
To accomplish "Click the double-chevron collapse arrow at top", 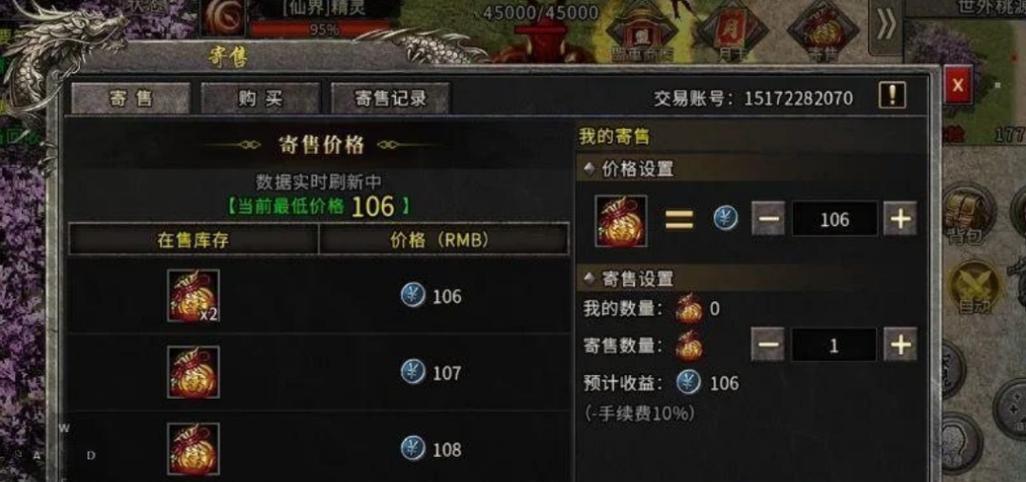I will pyautogui.click(x=886, y=26).
